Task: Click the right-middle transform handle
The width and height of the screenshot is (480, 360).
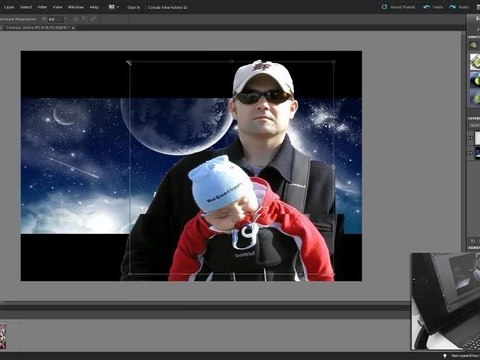Action: coord(334,167)
